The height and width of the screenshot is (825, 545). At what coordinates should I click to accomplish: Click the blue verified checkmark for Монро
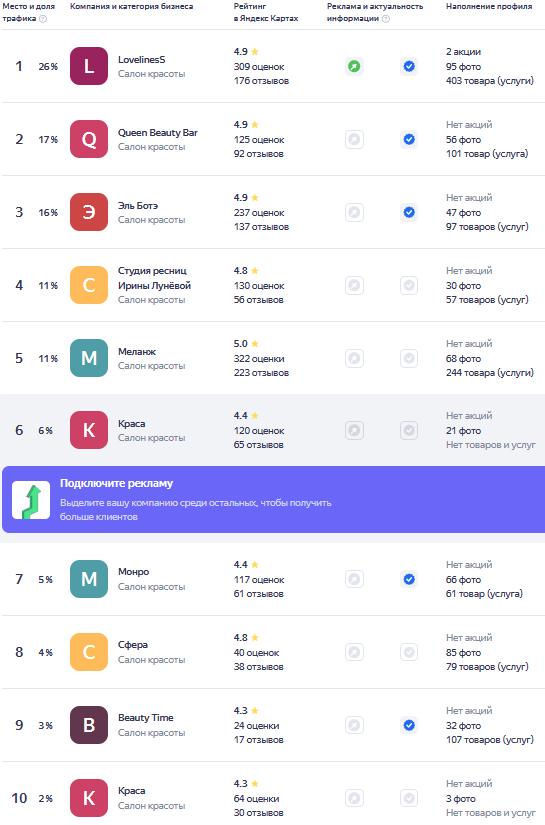(x=409, y=579)
